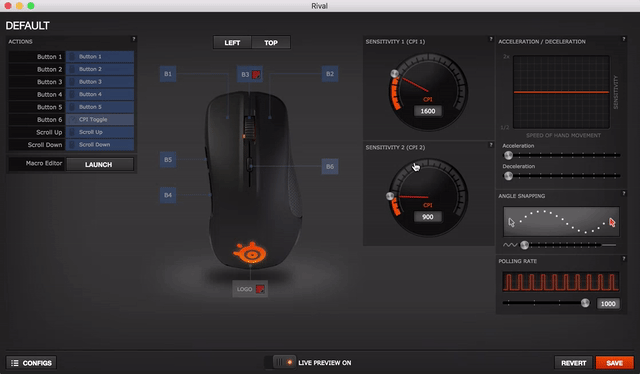Select the B1 button marker
Viewport: 640px width, 374px height.
[168, 74]
